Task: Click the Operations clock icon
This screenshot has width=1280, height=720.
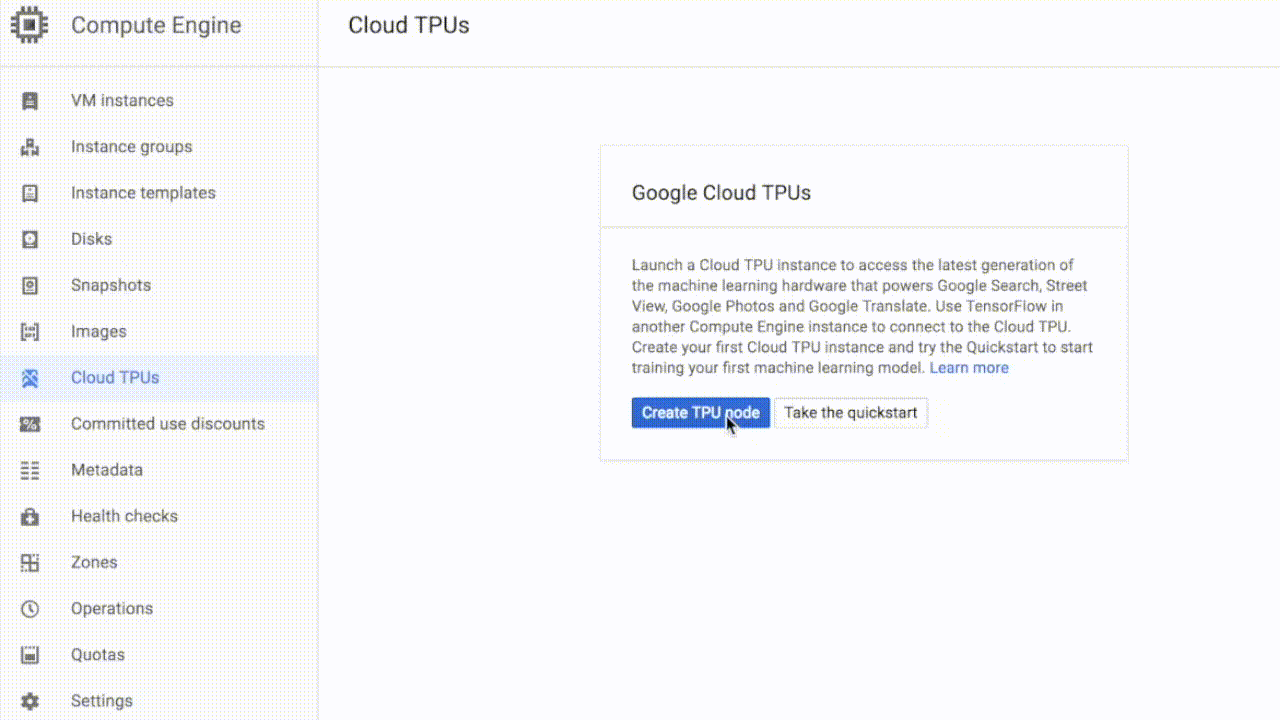Action: [x=30, y=608]
